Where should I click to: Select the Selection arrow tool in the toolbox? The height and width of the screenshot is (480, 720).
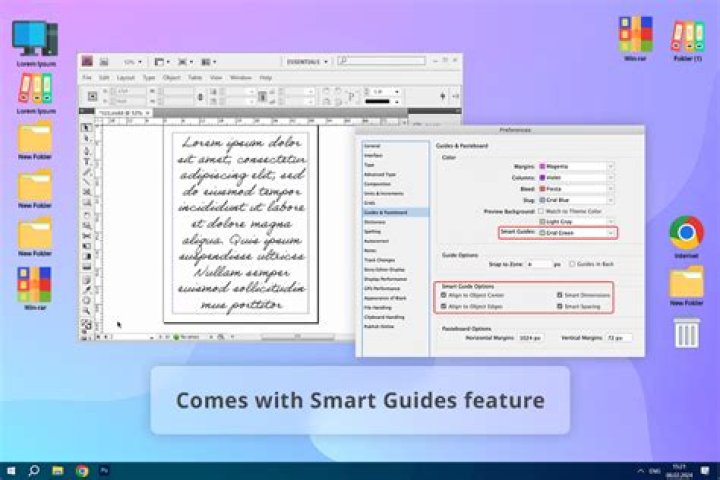point(87,128)
